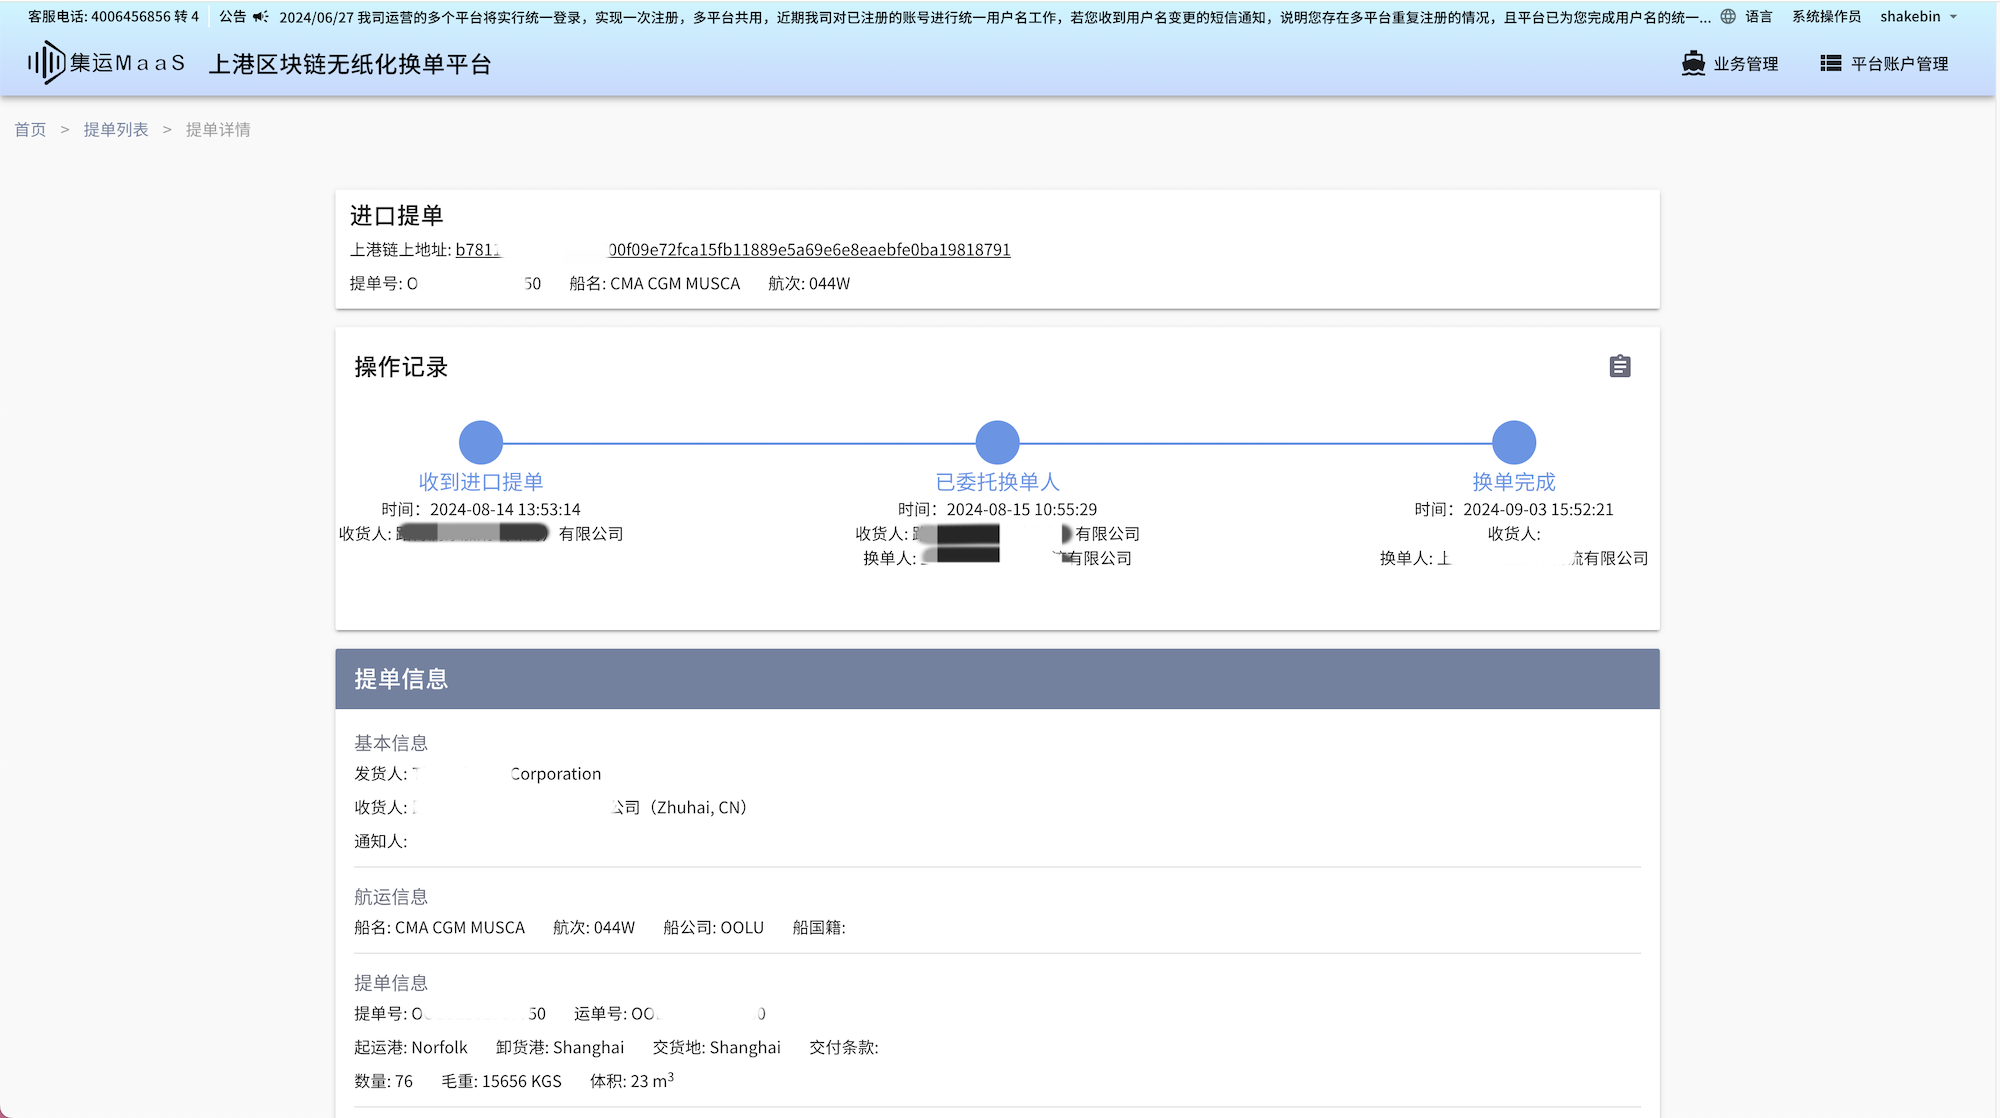This screenshot has width=2000, height=1118.
Task: Go to 首页 breadcrumb link
Action: (30, 130)
